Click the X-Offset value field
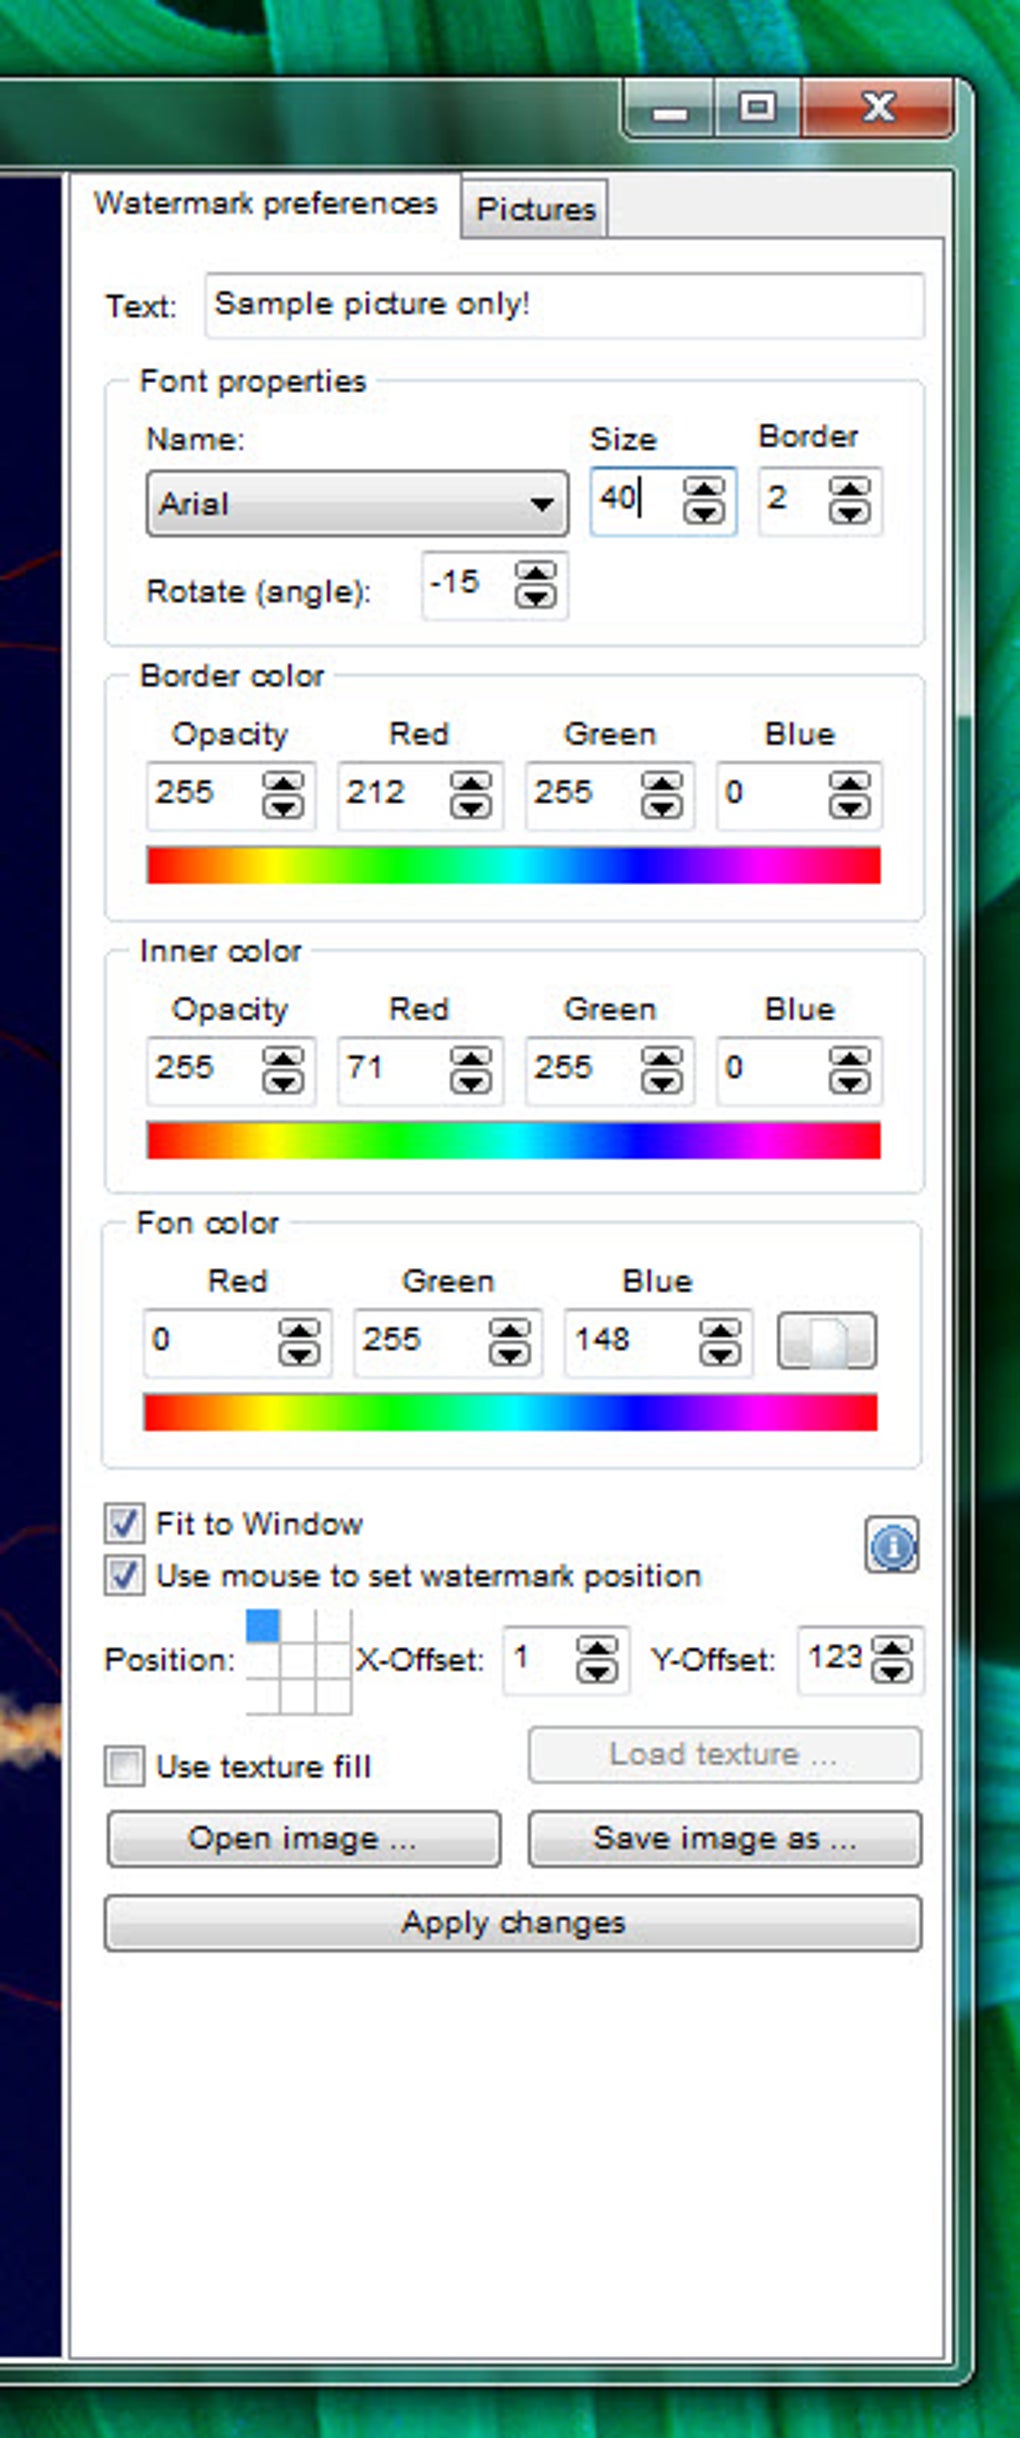 [540, 1659]
